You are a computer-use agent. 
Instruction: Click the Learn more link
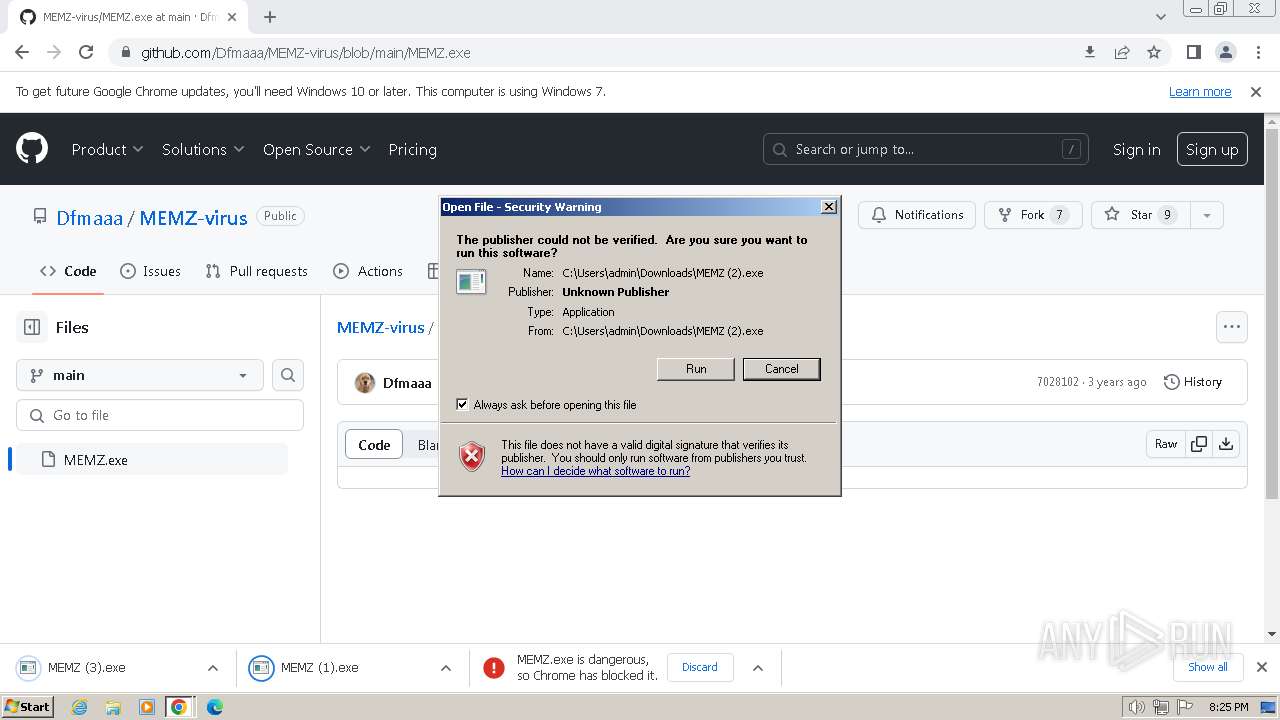pos(1200,91)
